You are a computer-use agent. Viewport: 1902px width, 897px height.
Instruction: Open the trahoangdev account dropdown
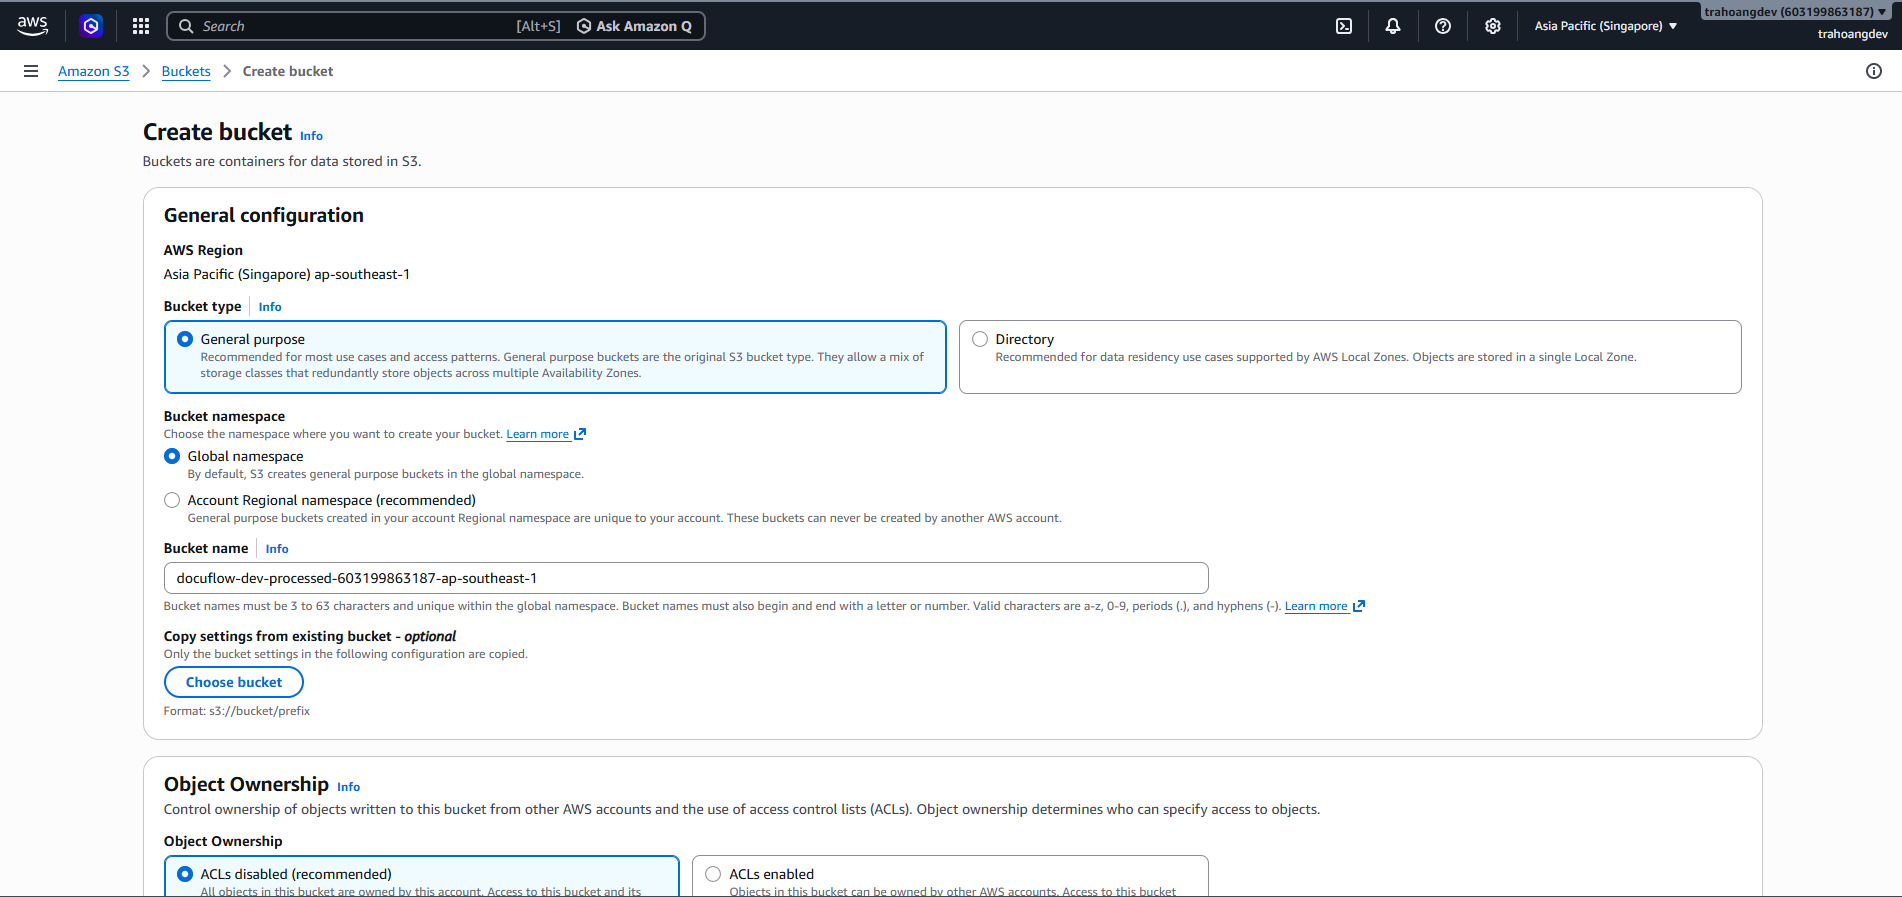[x=1796, y=12]
